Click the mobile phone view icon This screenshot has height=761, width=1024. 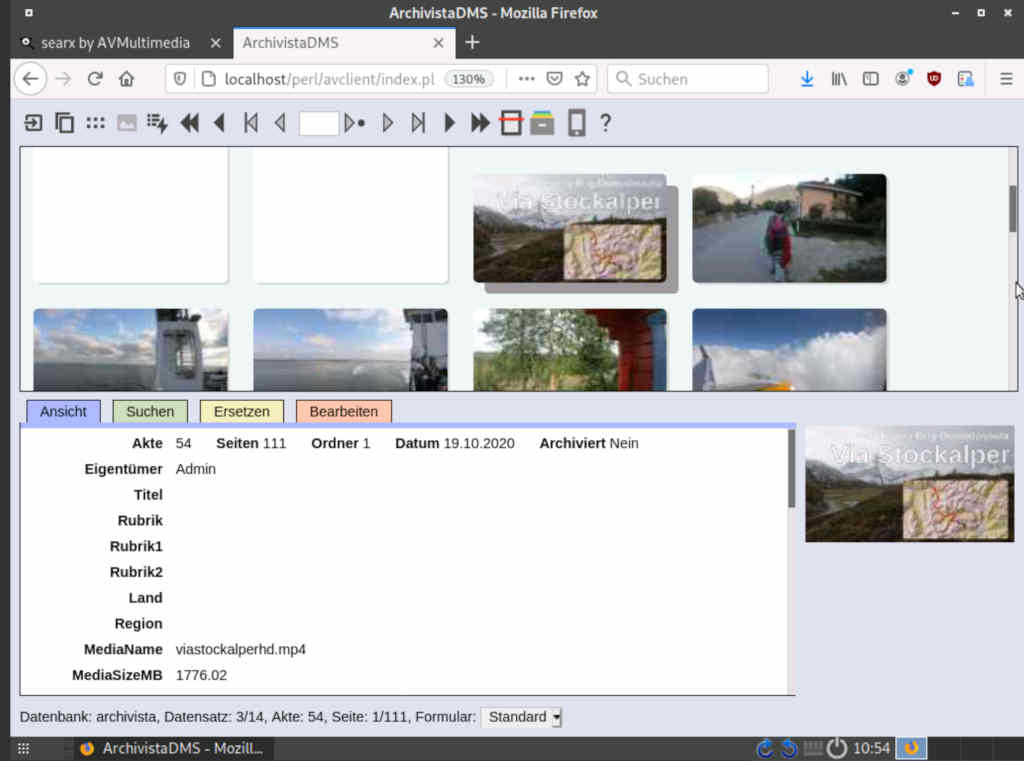(576, 123)
